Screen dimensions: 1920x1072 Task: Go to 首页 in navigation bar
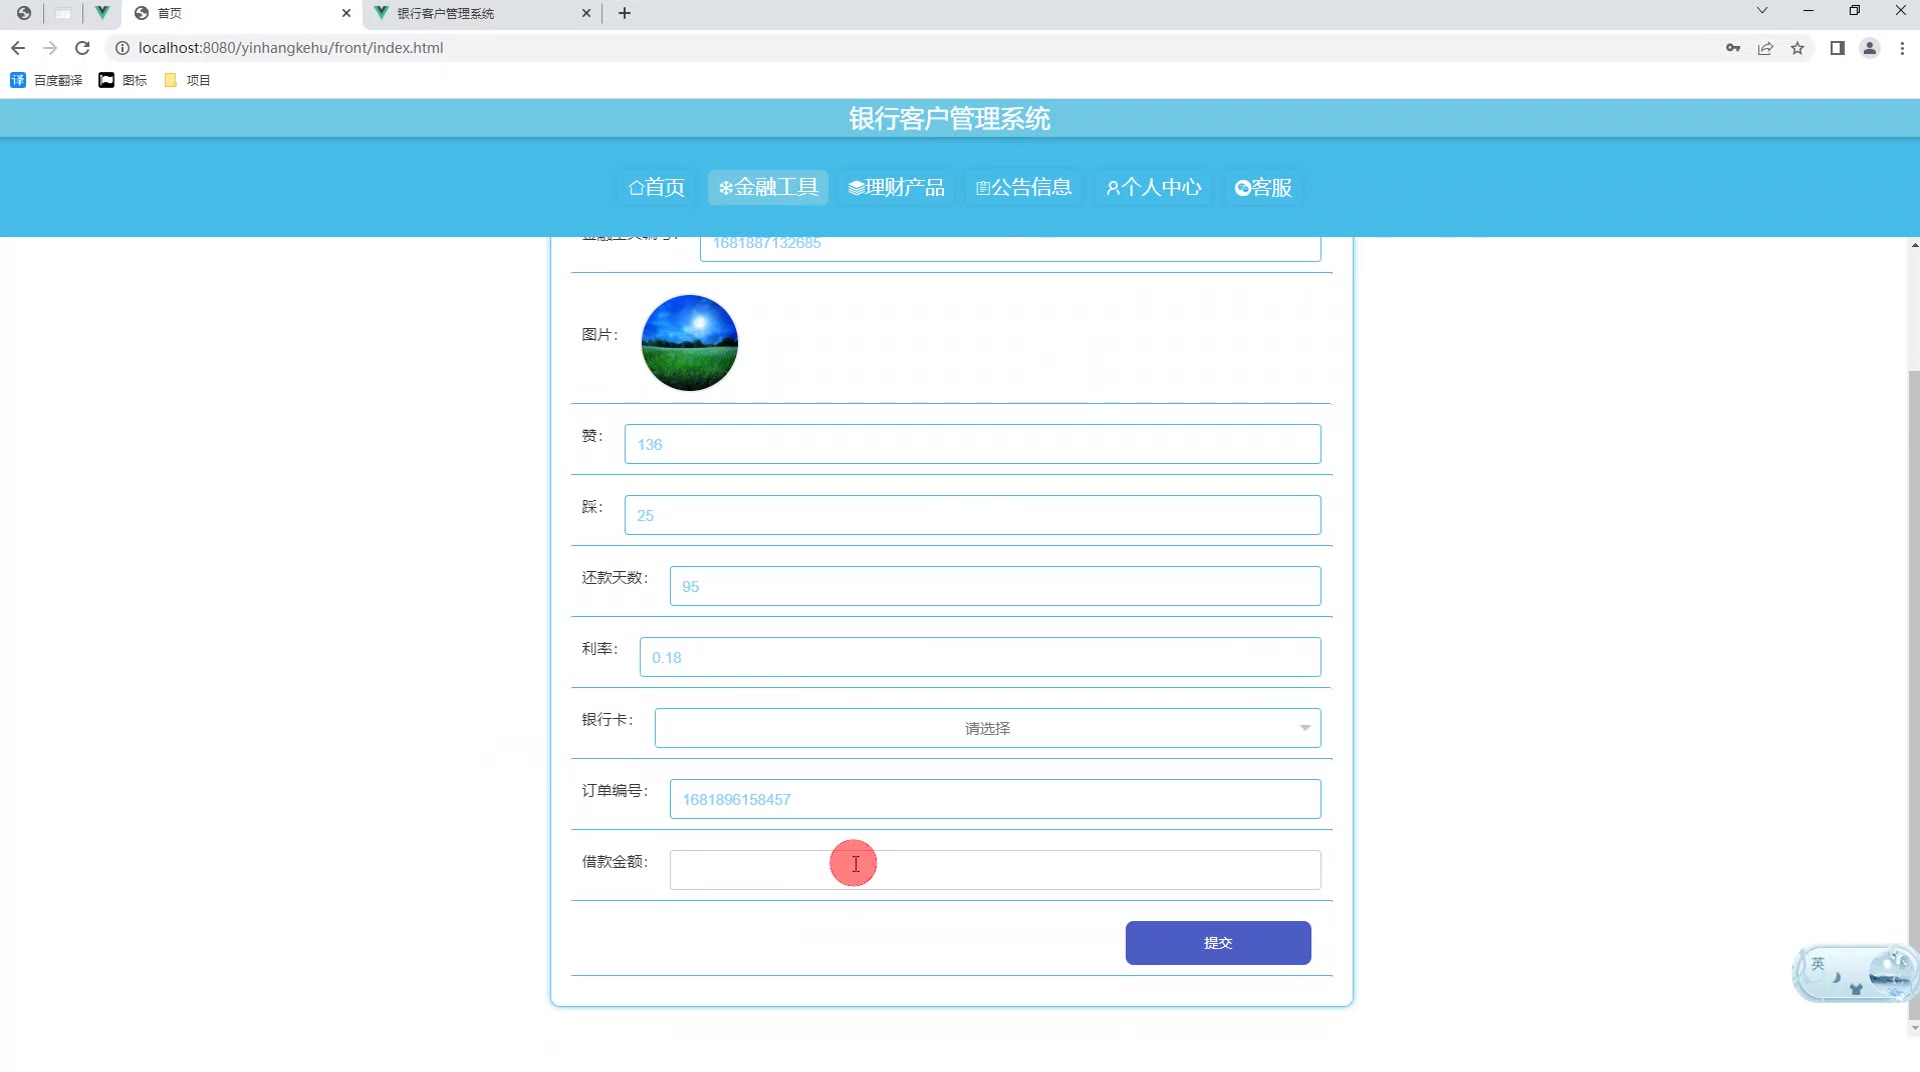click(x=656, y=188)
